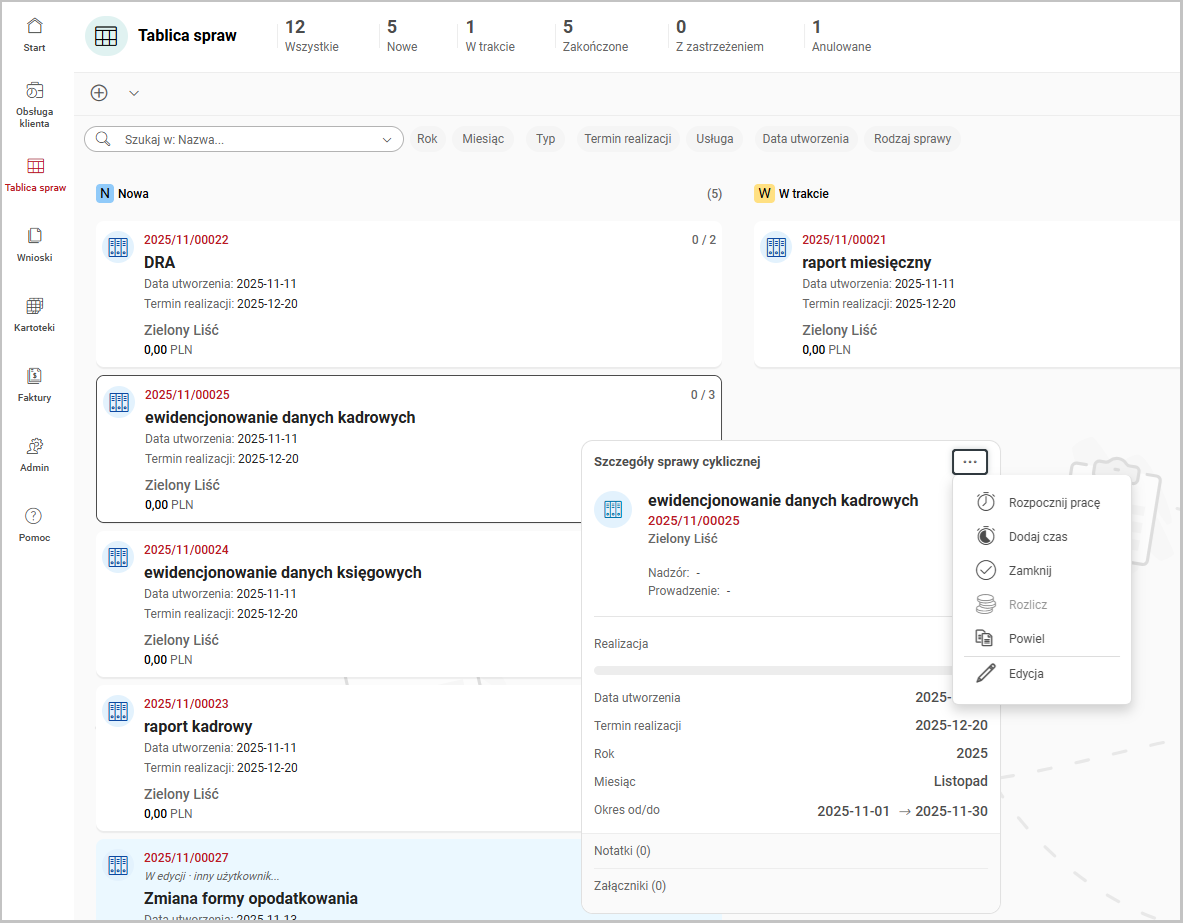Click the Rodzaj sprawy filter chip
The width and height of the screenshot is (1183, 923).
tap(912, 139)
